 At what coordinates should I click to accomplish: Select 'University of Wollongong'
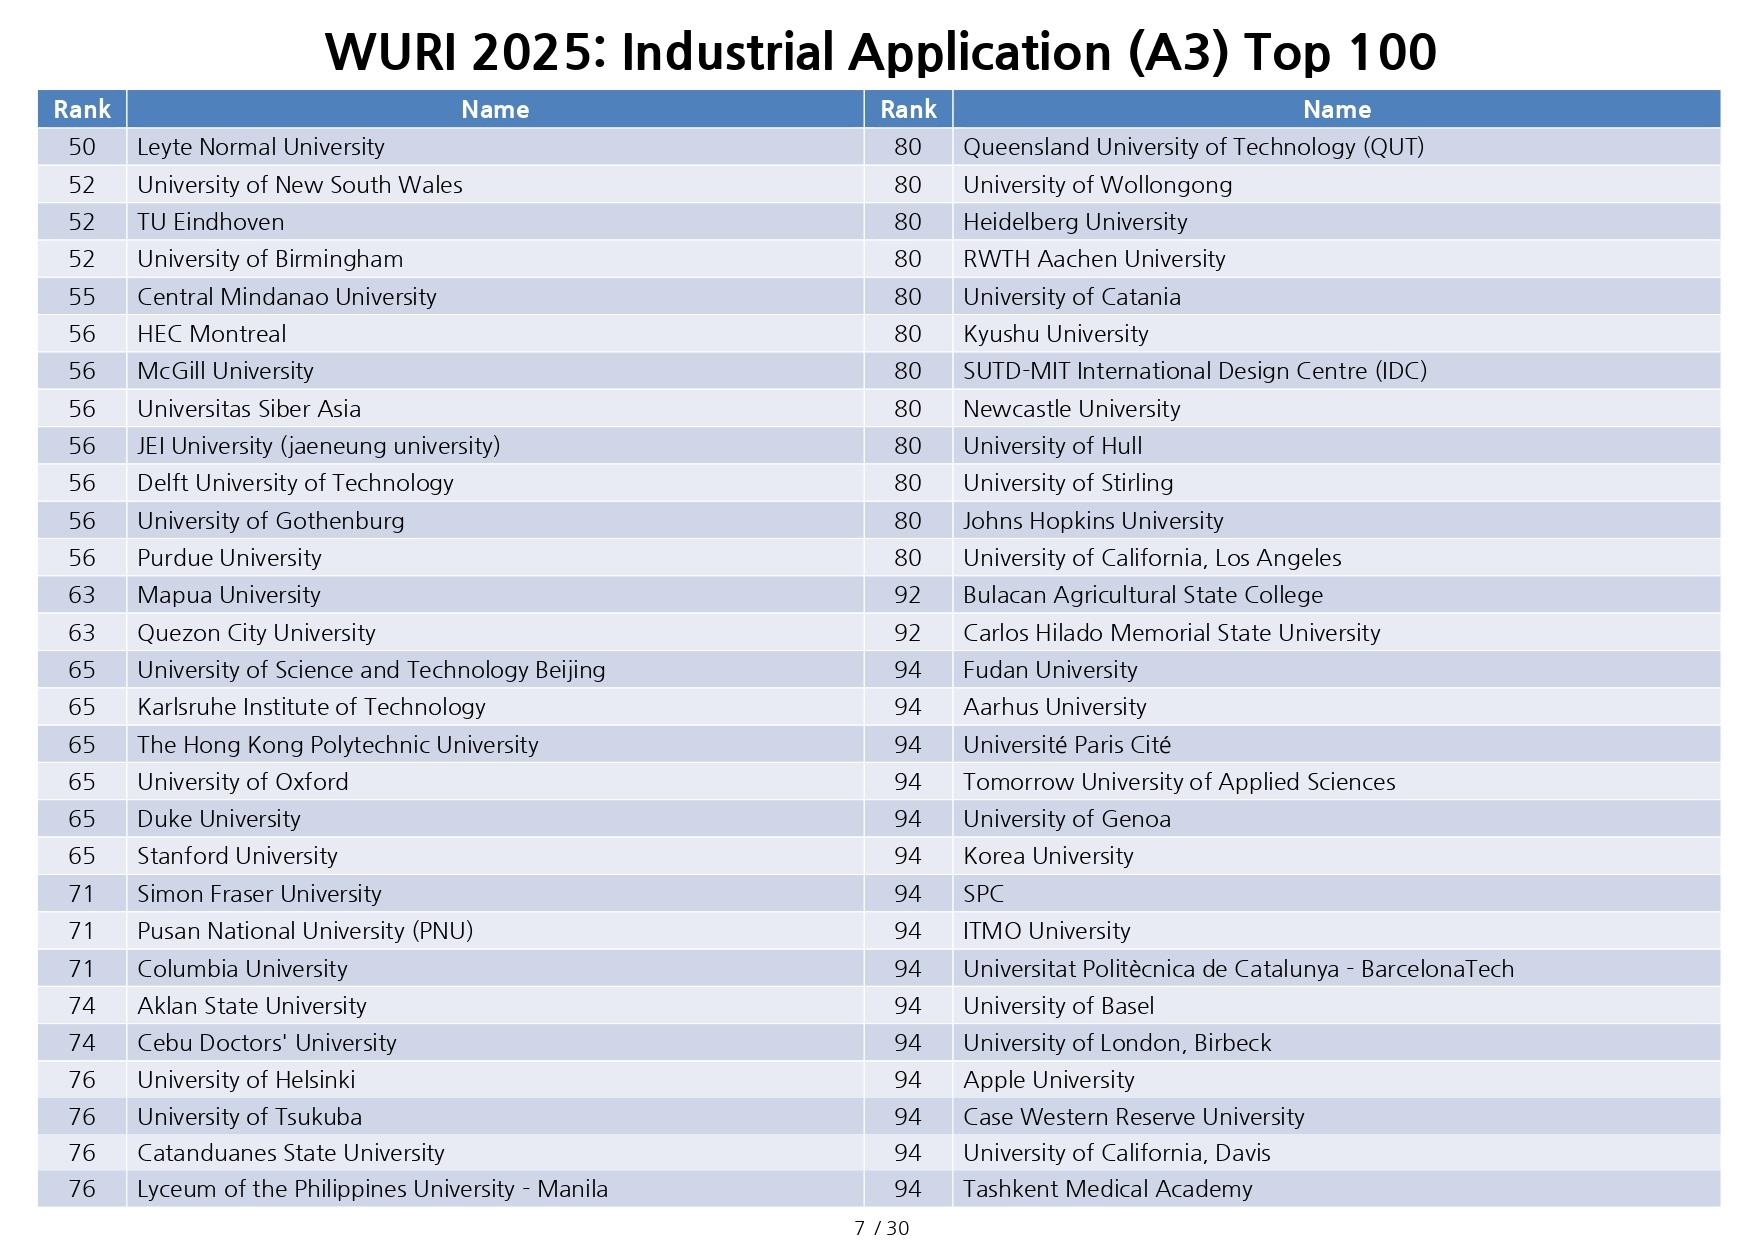click(x=1097, y=185)
